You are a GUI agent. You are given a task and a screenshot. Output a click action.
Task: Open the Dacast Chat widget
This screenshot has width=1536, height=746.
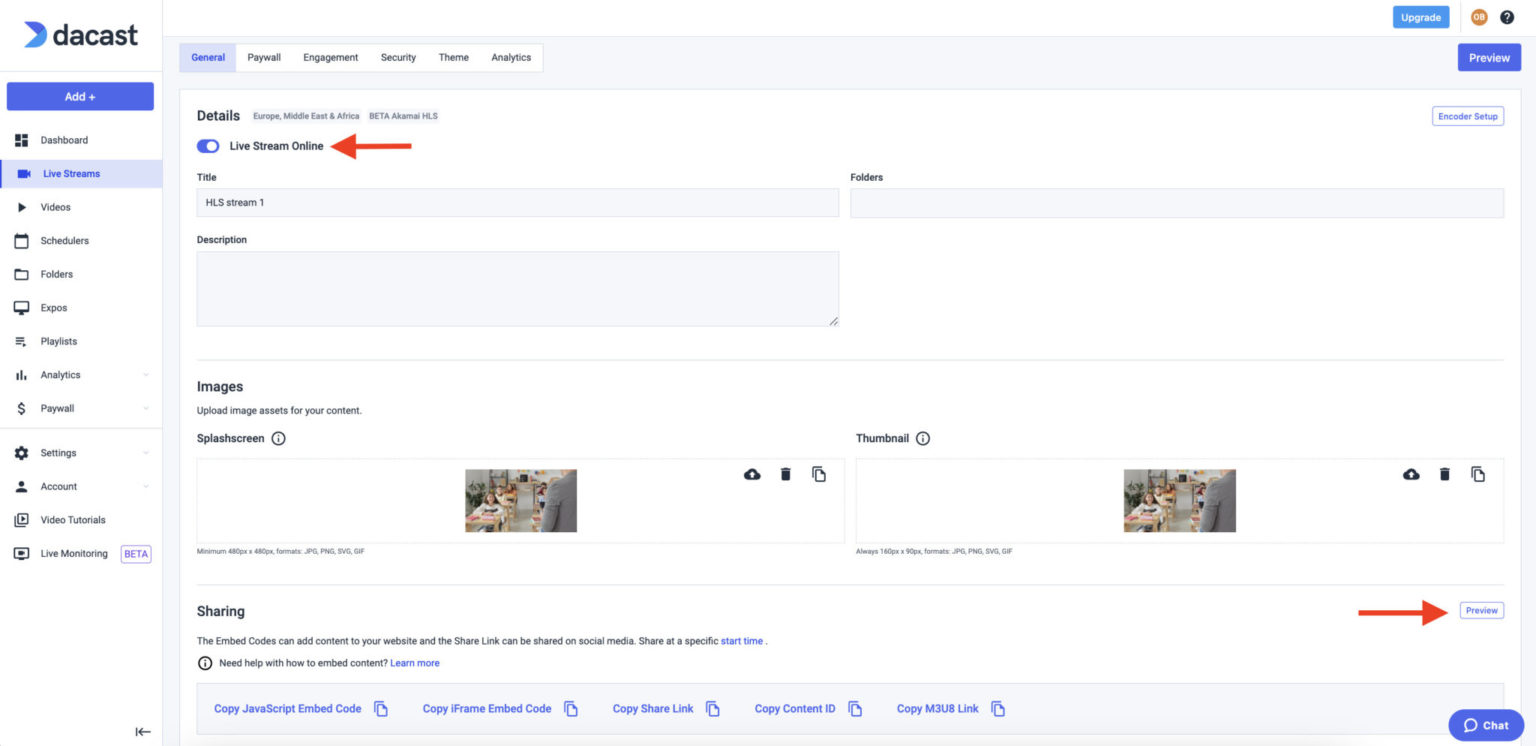(1486, 725)
